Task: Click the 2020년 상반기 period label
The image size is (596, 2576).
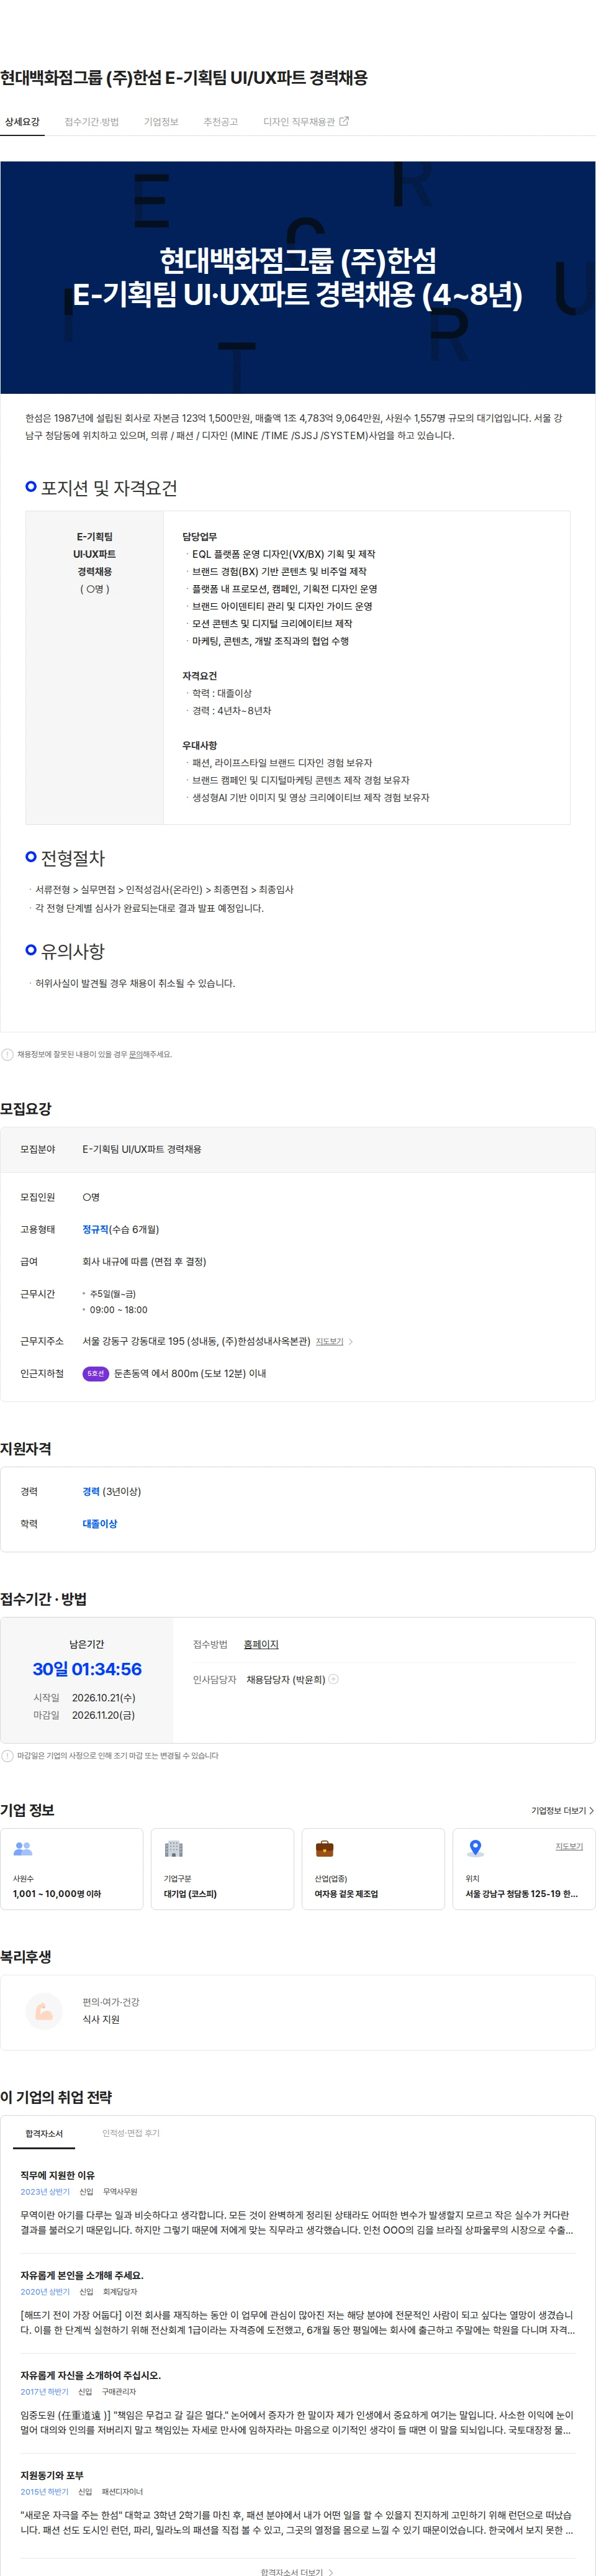Action: 45,2292
